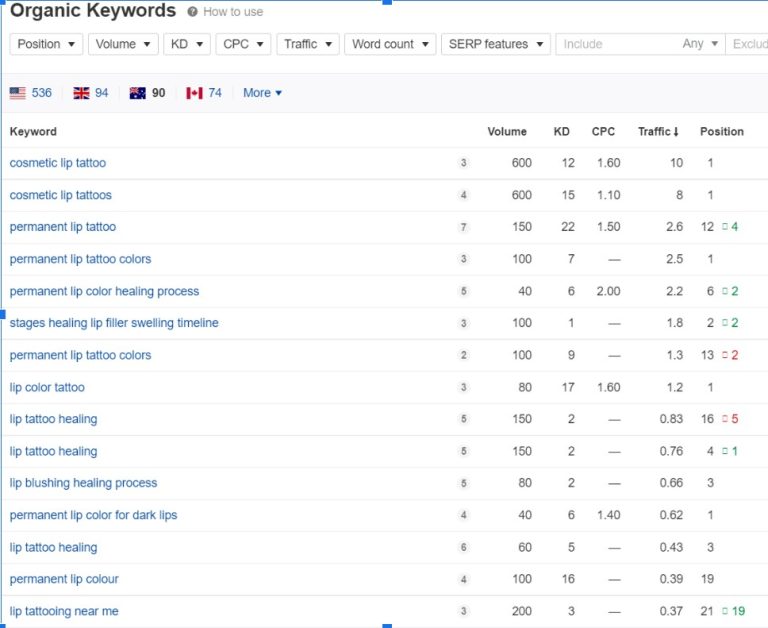The height and width of the screenshot is (628, 768).
Task: Open the Position filter dropdown
Action: (x=46, y=44)
